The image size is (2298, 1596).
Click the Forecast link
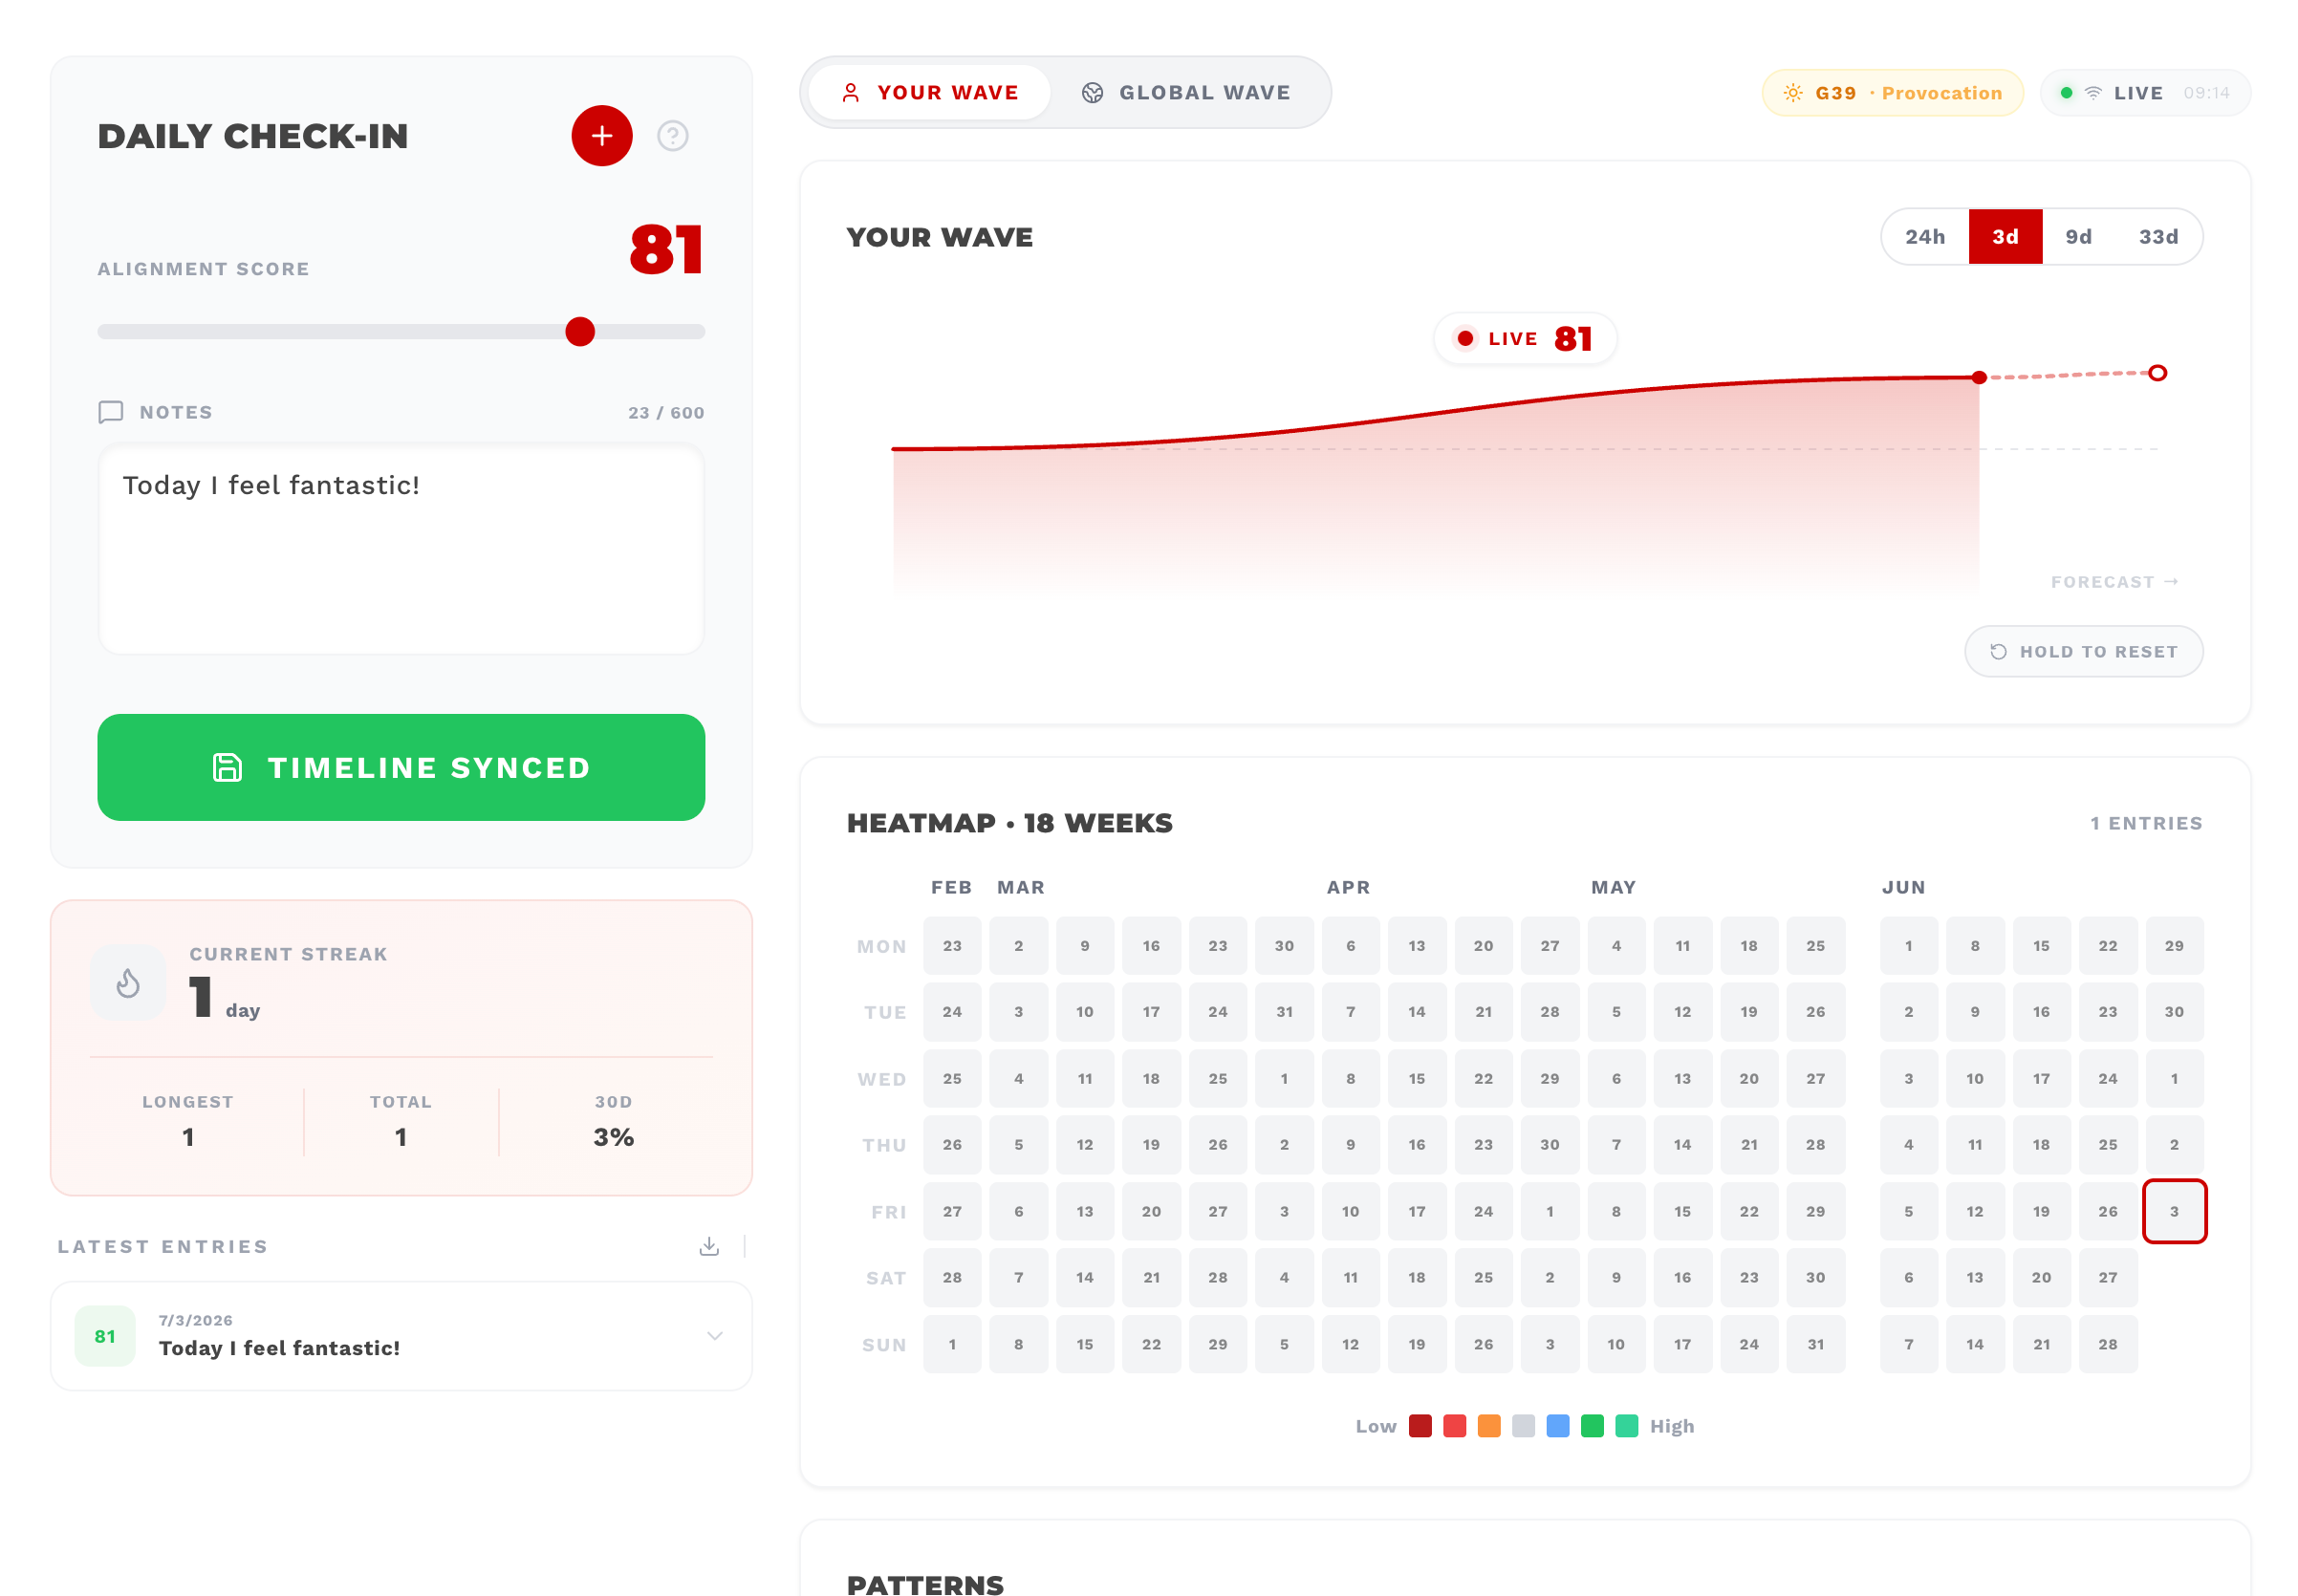click(x=2114, y=582)
